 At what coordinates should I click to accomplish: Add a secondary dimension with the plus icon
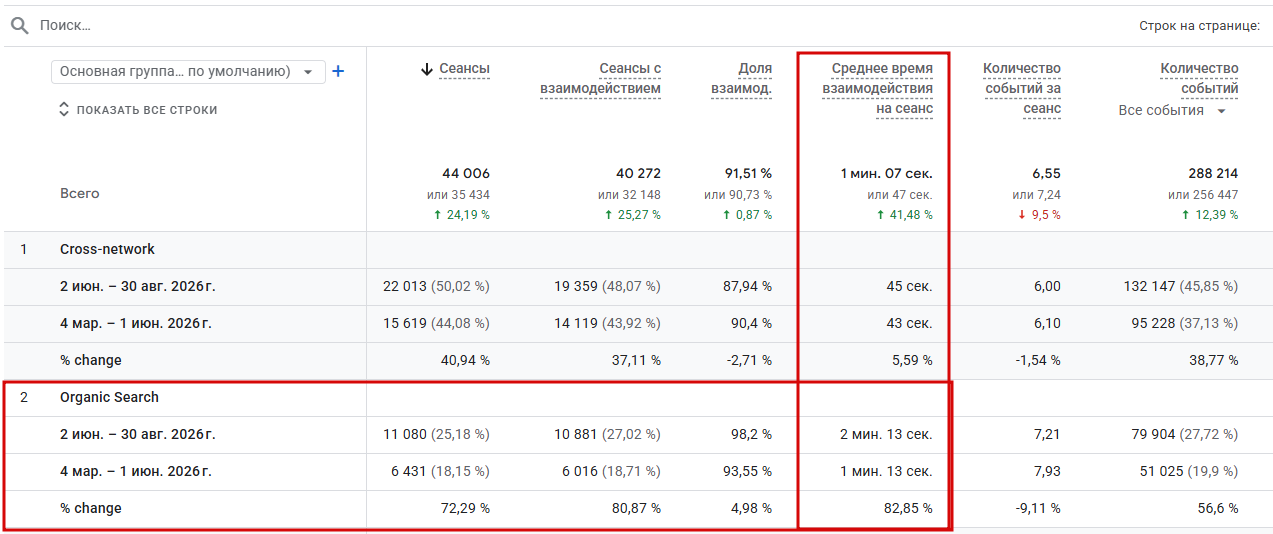click(x=338, y=71)
